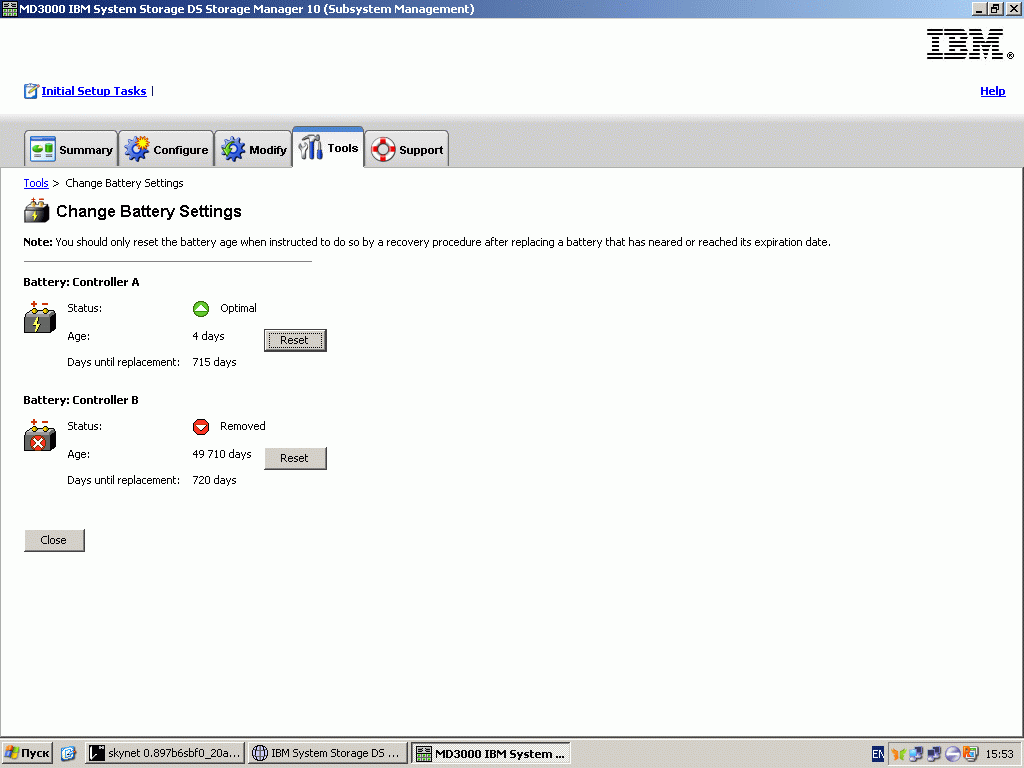The height and width of the screenshot is (768, 1024).
Task: Open Internet Explorer from quick launch
Action: [68, 753]
